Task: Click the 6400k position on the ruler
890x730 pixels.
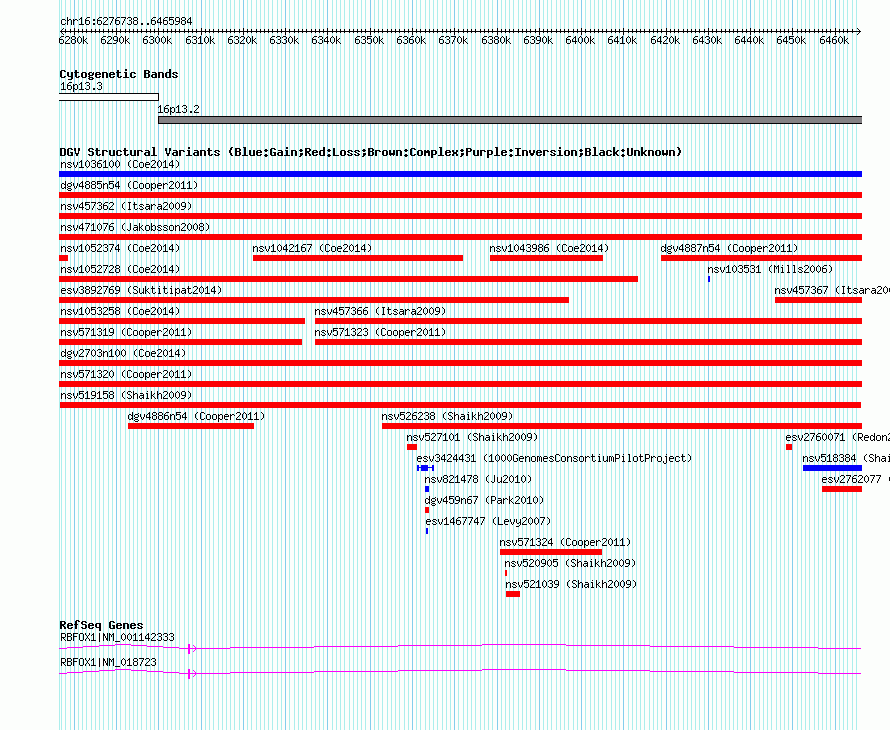Action: [x=580, y=40]
